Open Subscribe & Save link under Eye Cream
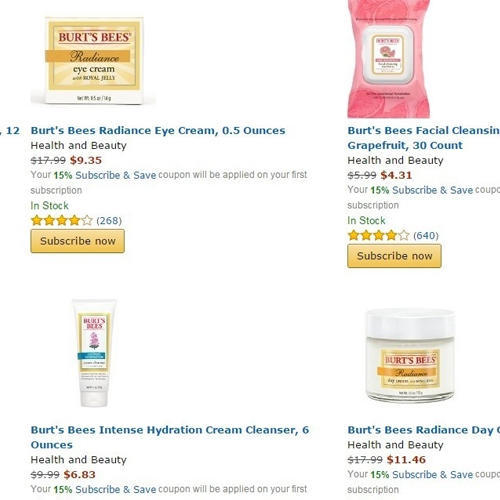 coord(116,175)
